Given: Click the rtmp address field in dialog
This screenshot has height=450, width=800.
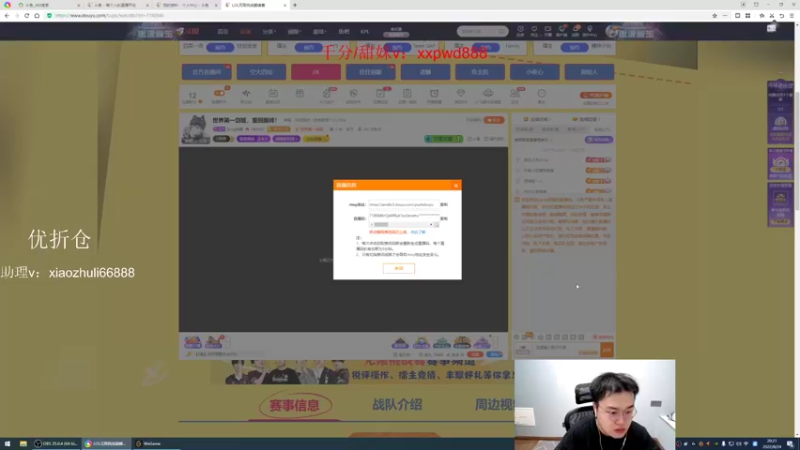Looking at the screenshot, I should click(403, 205).
